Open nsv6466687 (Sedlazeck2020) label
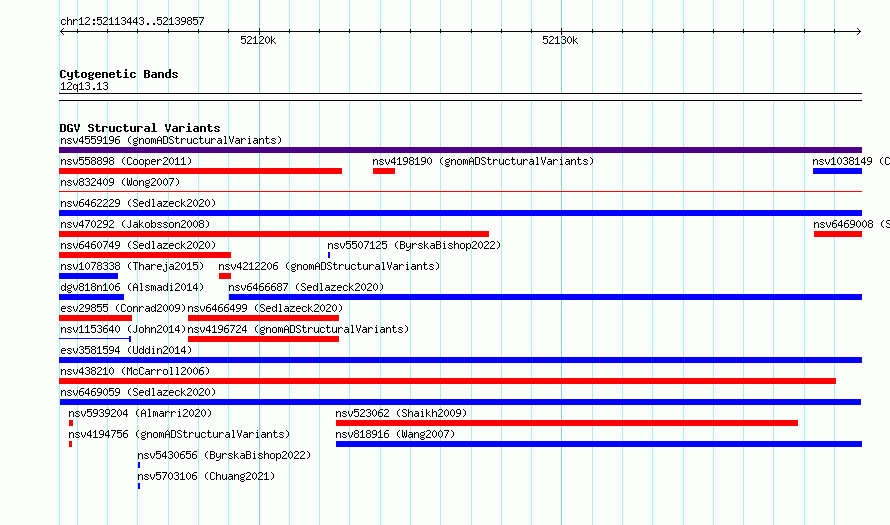Image resolution: width=890 pixels, height=525 pixels. [306, 287]
